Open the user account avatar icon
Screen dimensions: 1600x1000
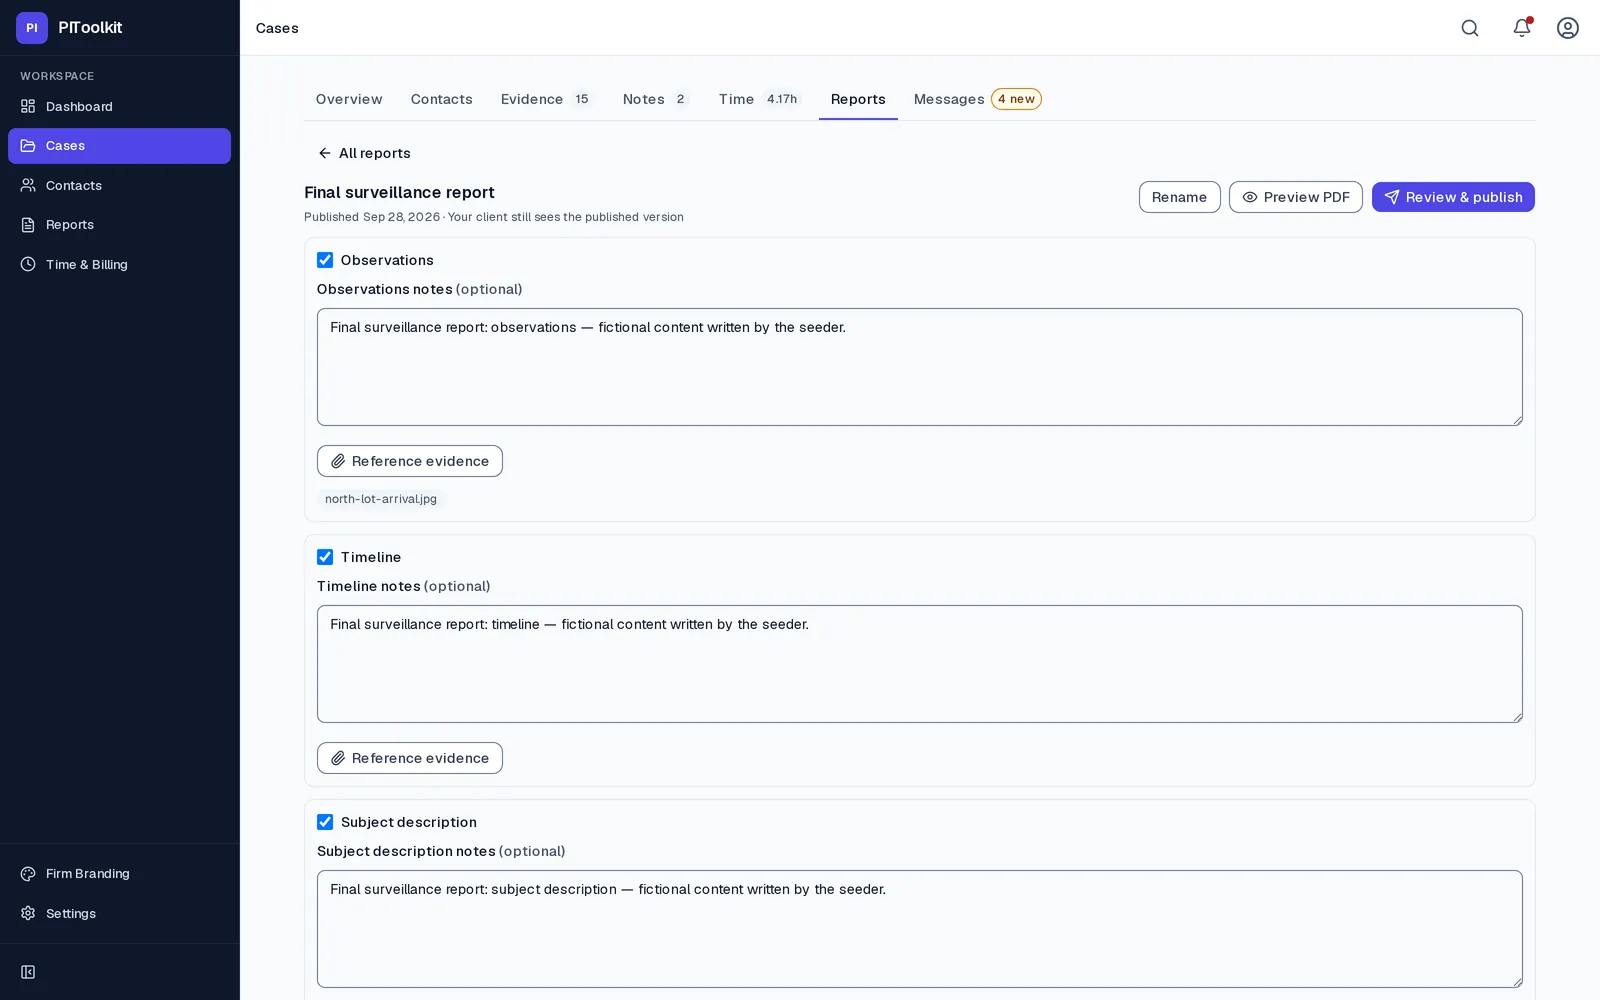(x=1568, y=28)
